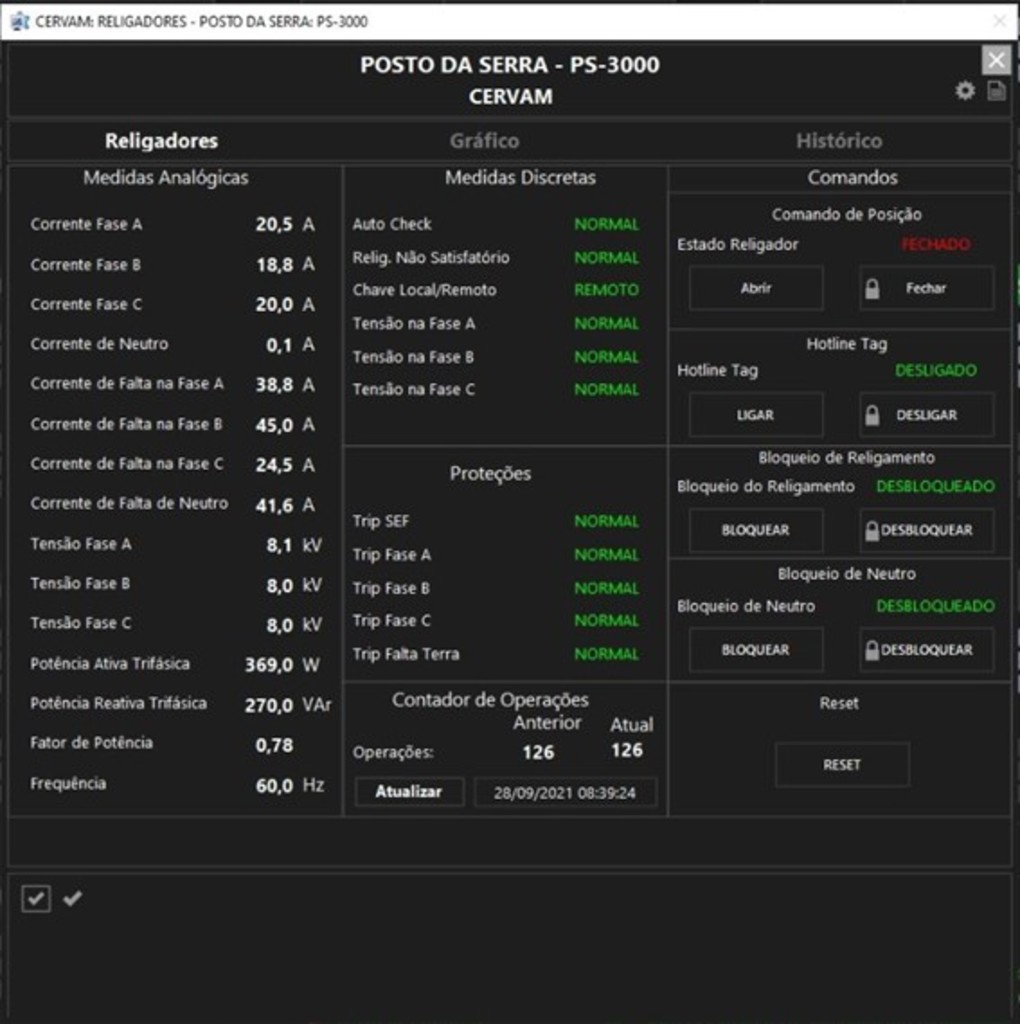Select the Religadores tab

(161, 141)
